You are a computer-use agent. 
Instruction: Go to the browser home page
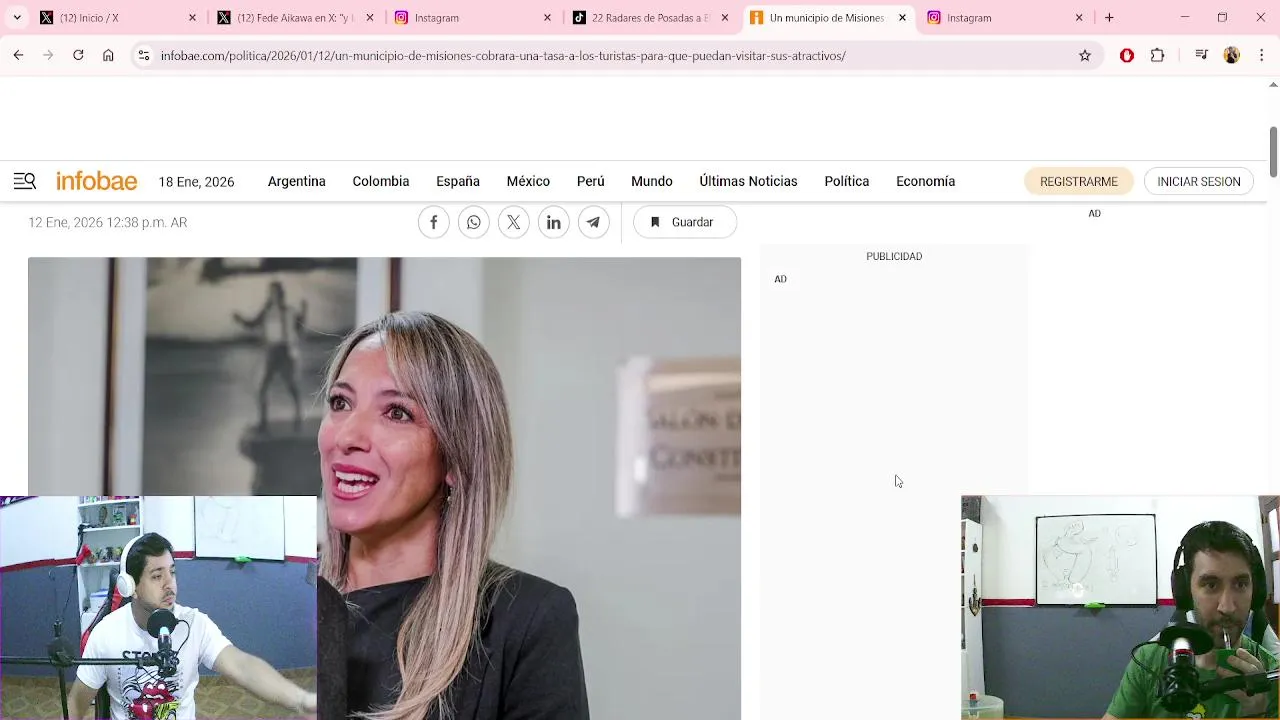[x=108, y=56]
